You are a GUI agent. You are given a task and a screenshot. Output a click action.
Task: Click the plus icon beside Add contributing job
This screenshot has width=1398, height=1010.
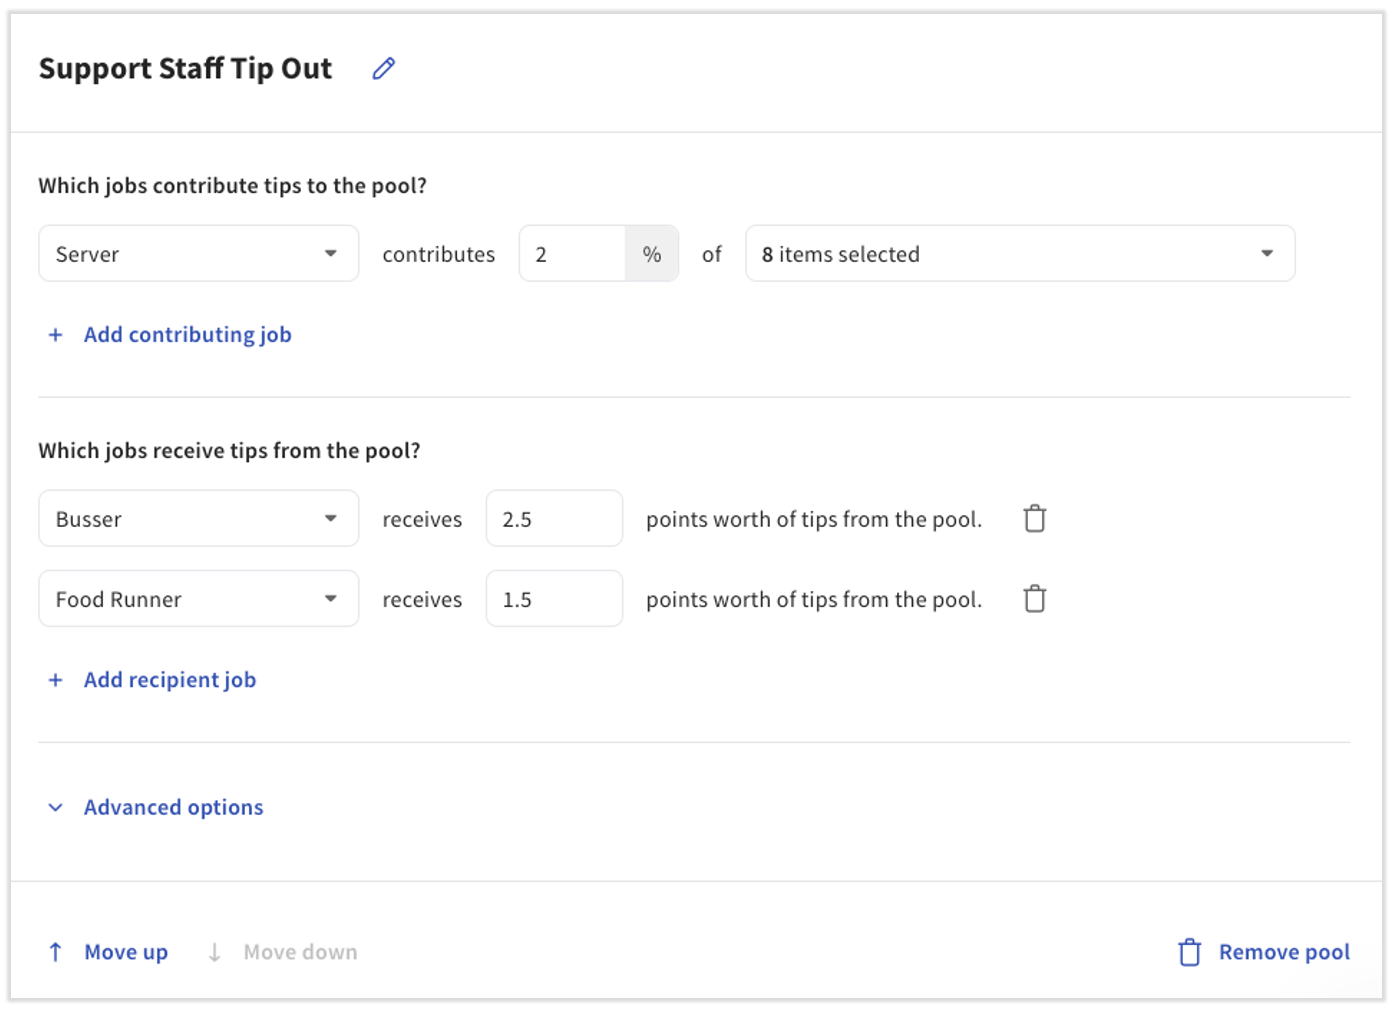[x=56, y=335]
